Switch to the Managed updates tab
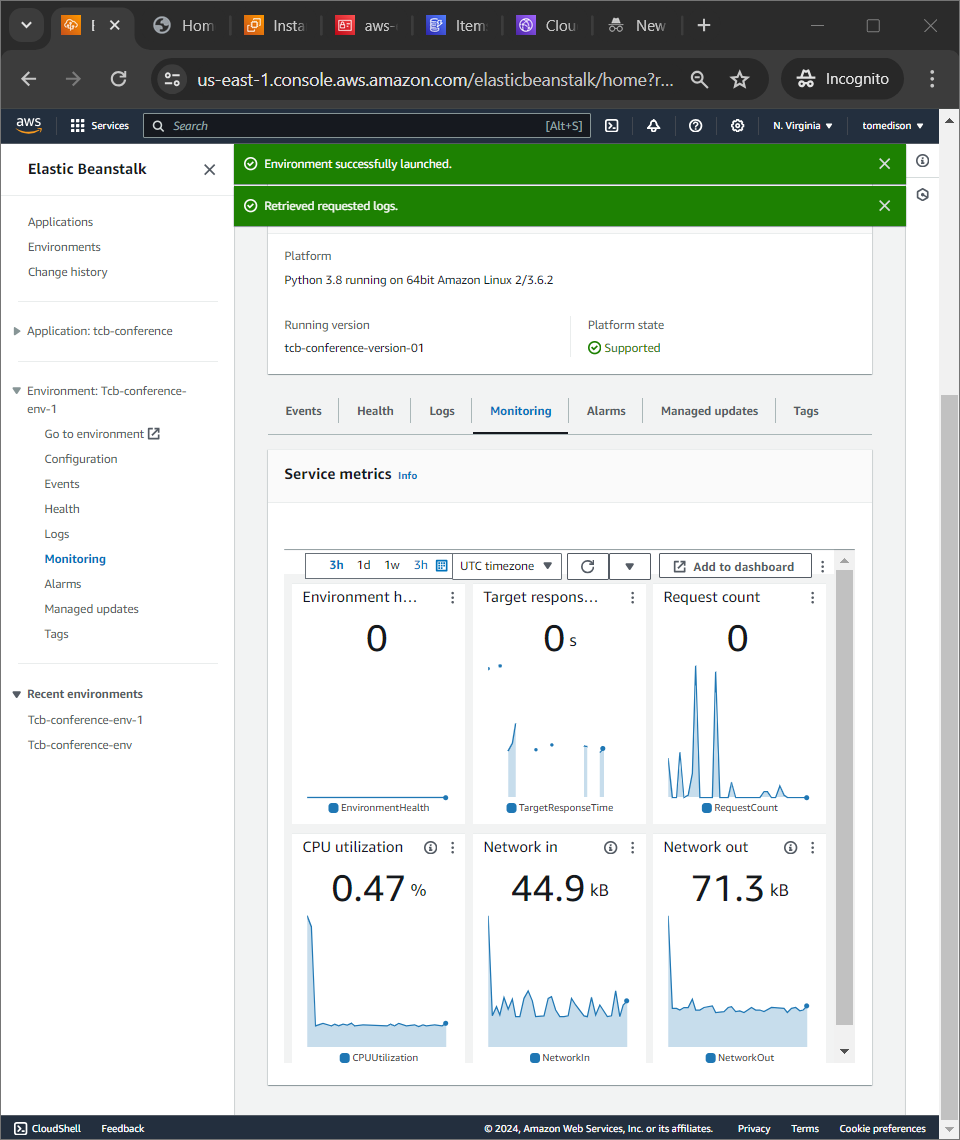The image size is (960, 1140). (x=709, y=412)
